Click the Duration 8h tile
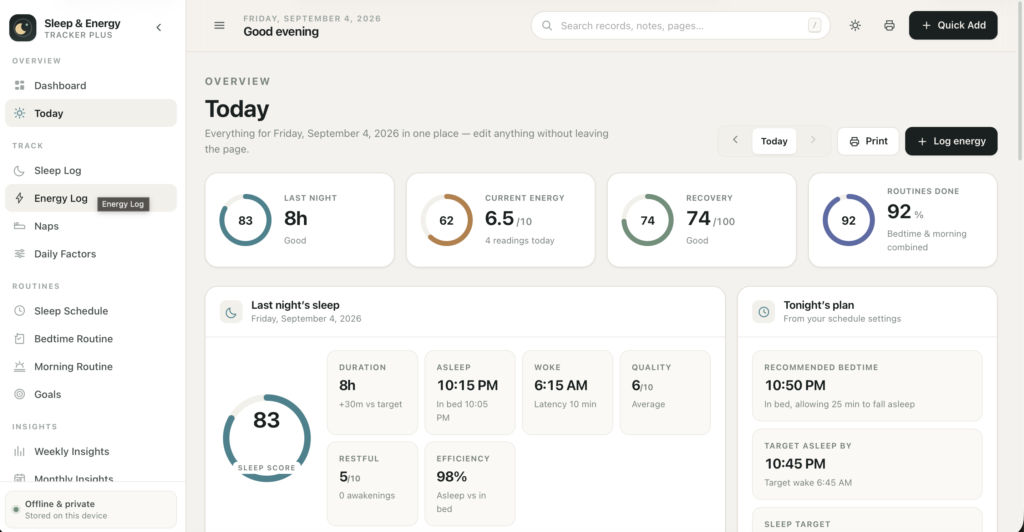This screenshot has height=532, width=1024. 372,392
